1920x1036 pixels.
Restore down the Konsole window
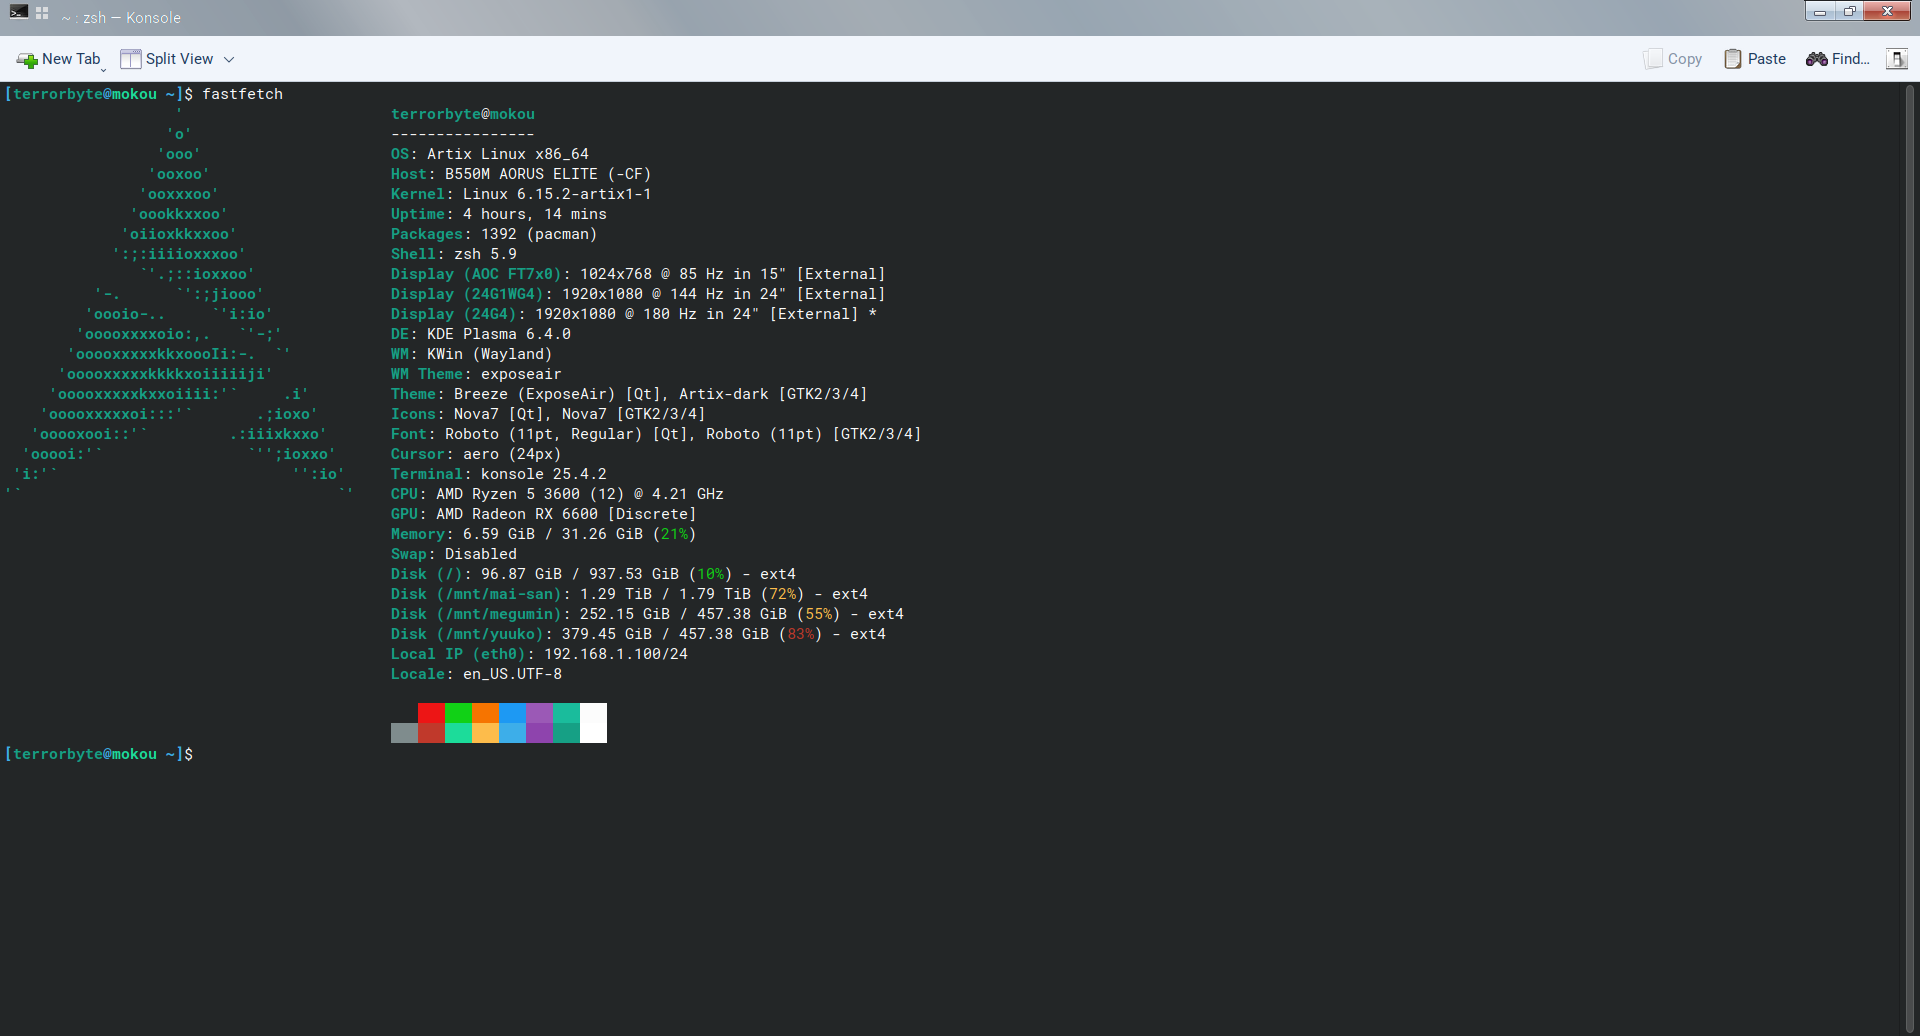tap(1850, 11)
